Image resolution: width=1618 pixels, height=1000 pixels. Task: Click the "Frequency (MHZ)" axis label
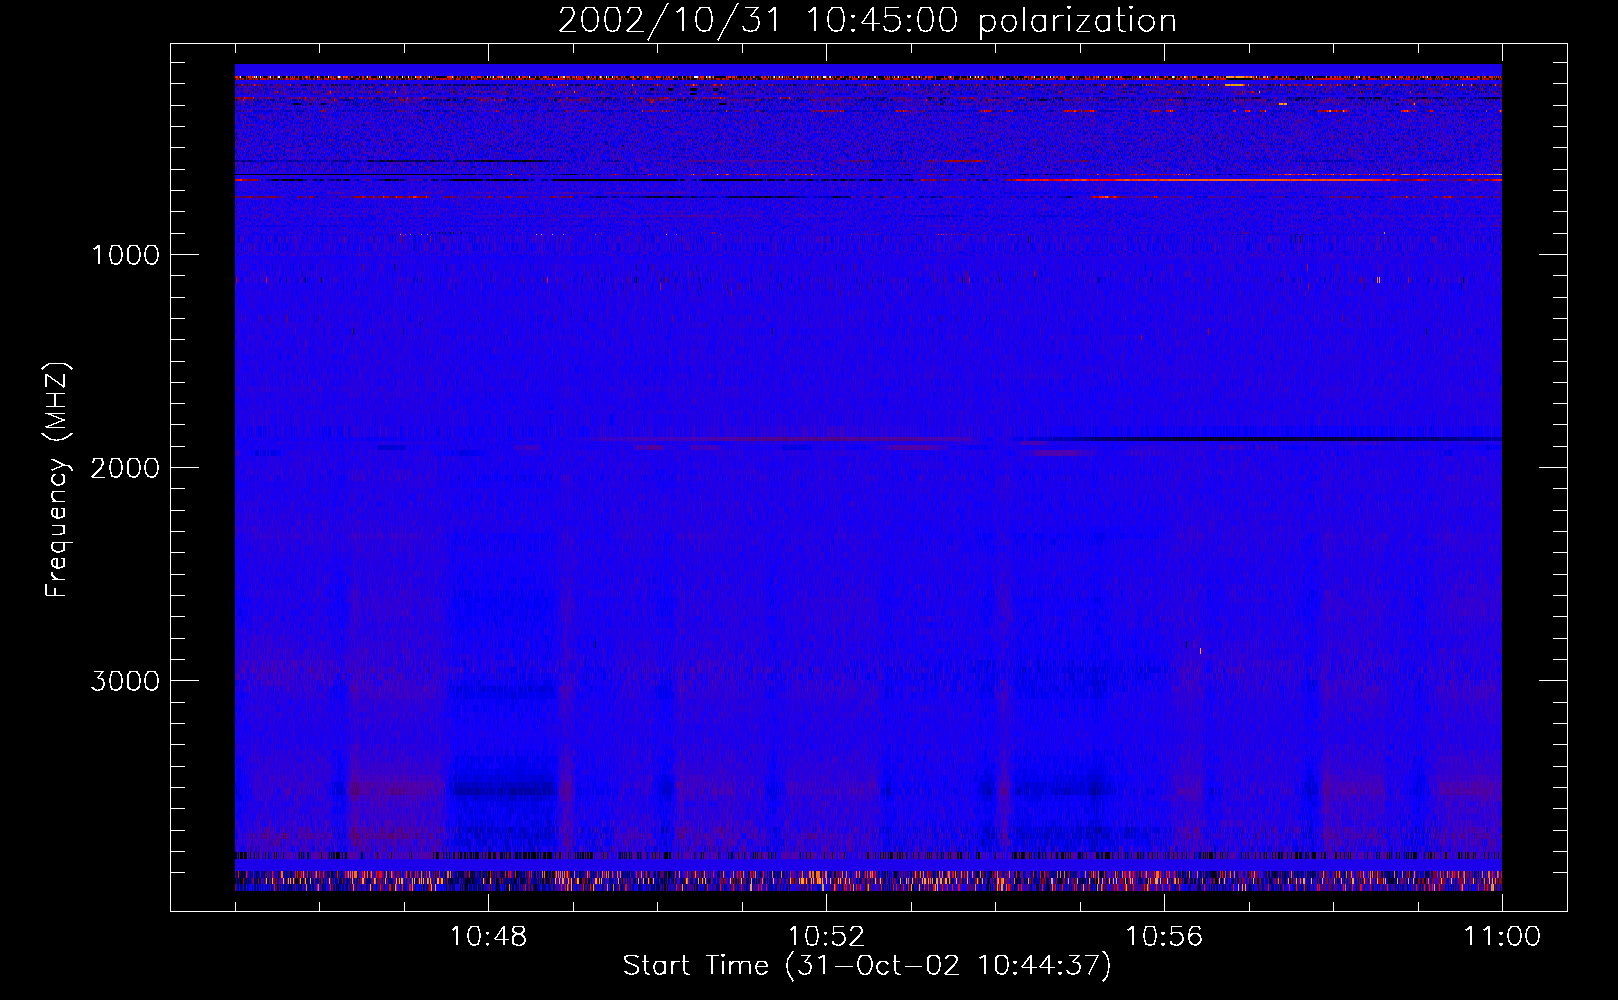[58, 479]
